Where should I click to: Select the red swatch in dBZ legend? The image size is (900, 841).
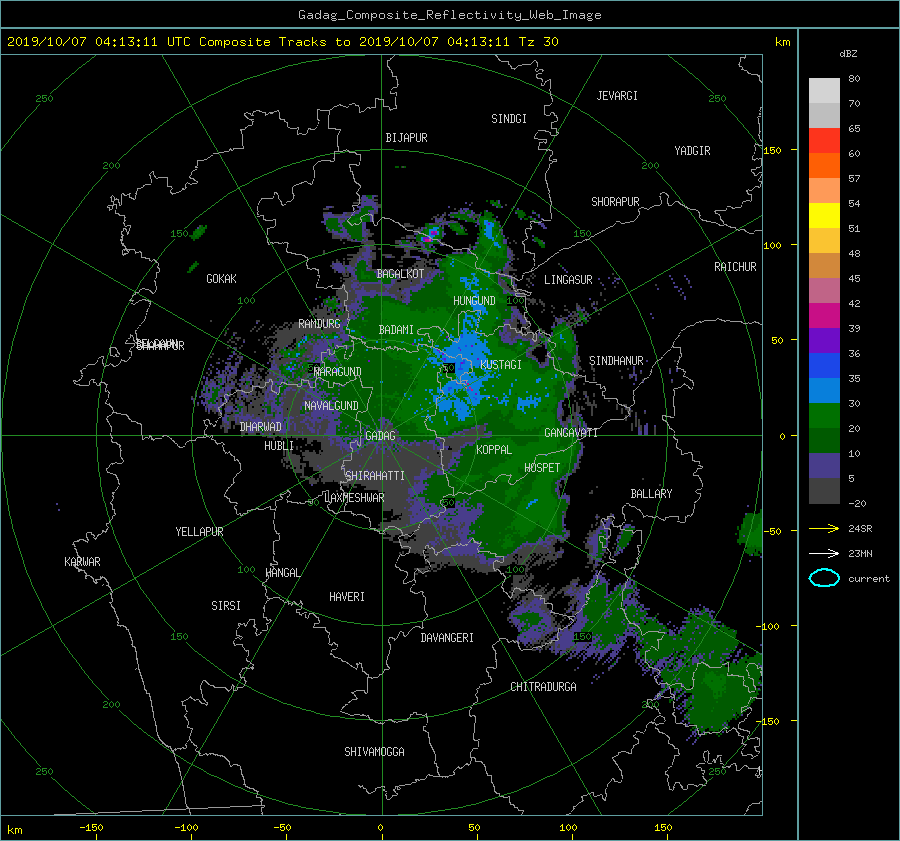(x=824, y=141)
